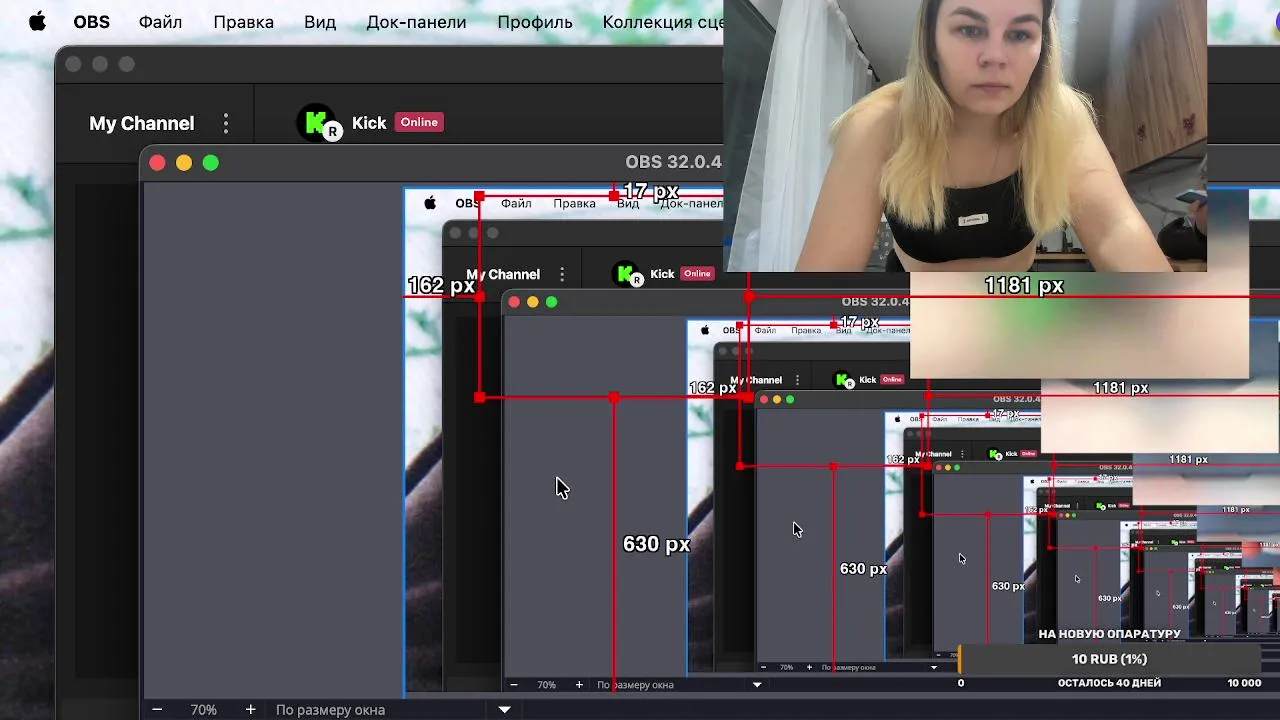
Task: Click the НА НОВУЮ ОПАРАТУРУ goal title
Action: point(1109,633)
